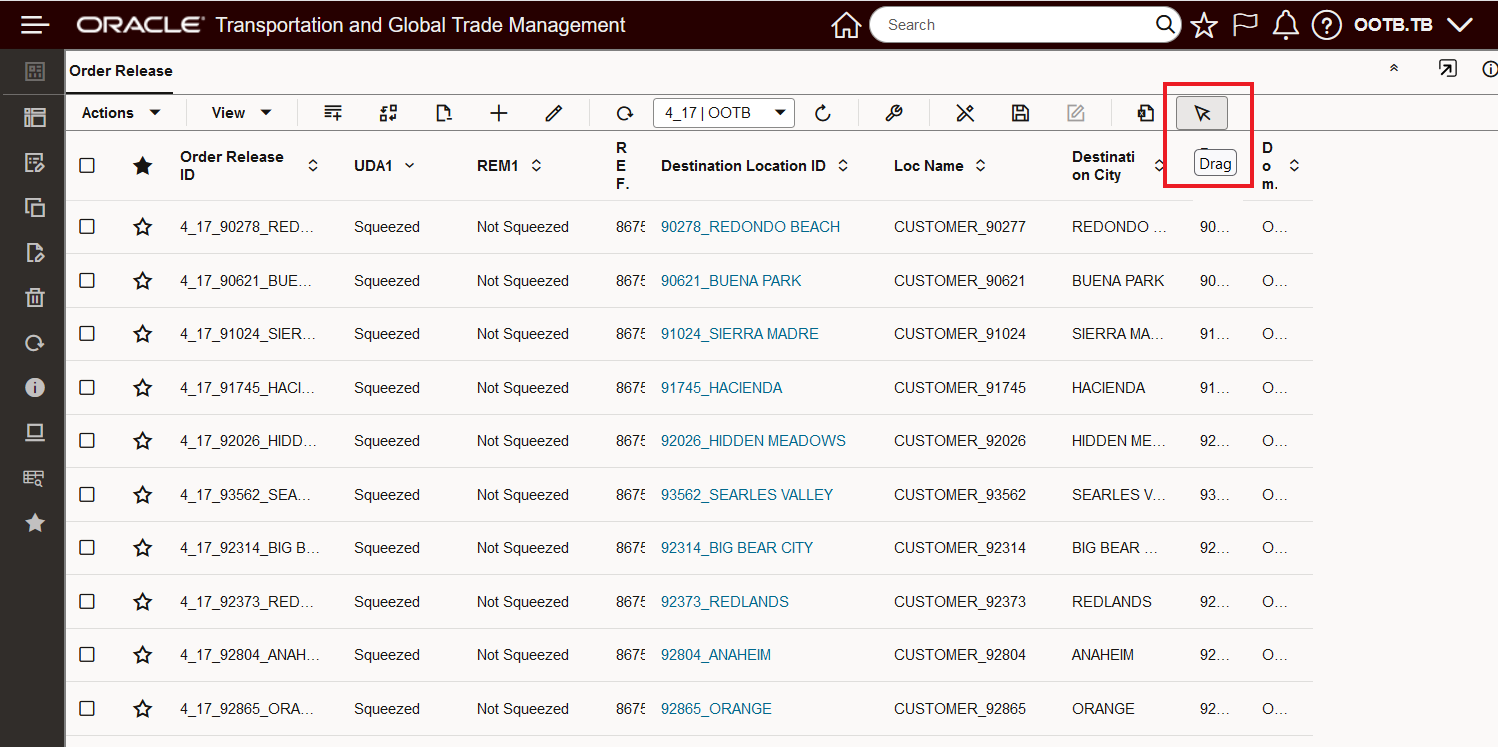Open the 93562_SEARLES VALLEY link
This screenshot has height=747, width=1498.
[747, 495]
